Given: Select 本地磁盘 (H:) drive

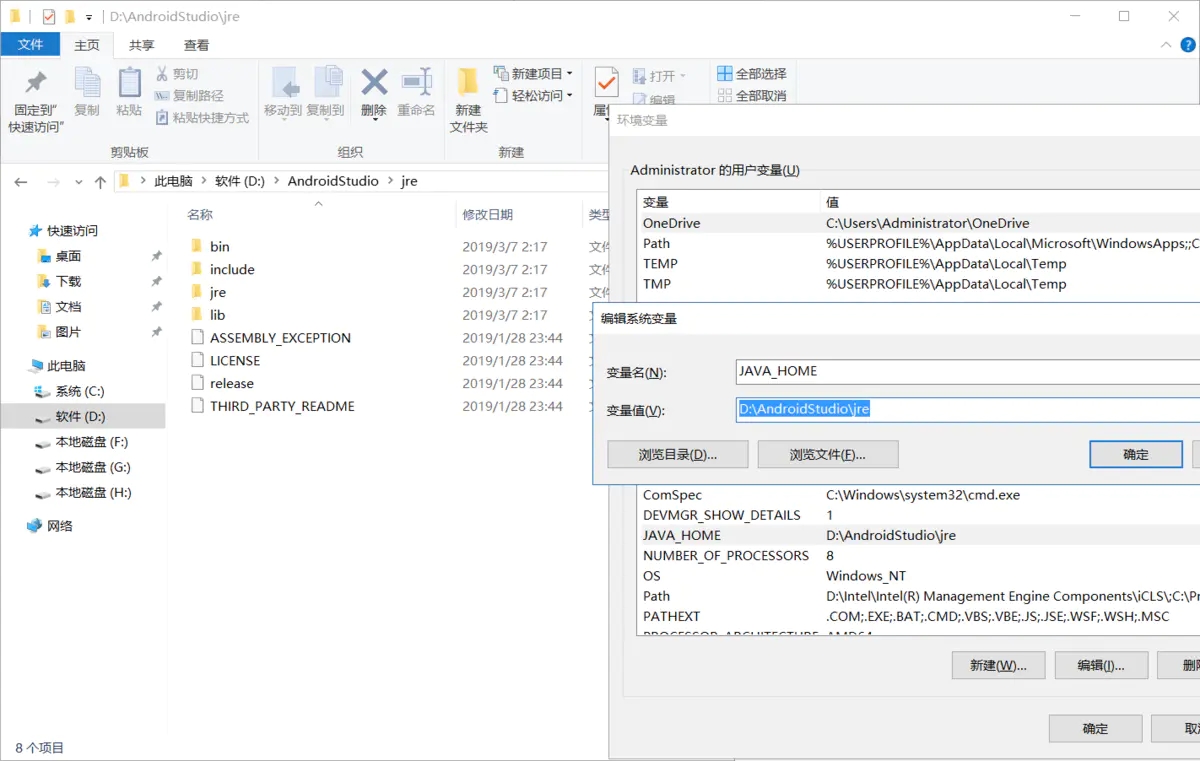Looking at the screenshot, I should pyautogui.click(x=93, y=493).
